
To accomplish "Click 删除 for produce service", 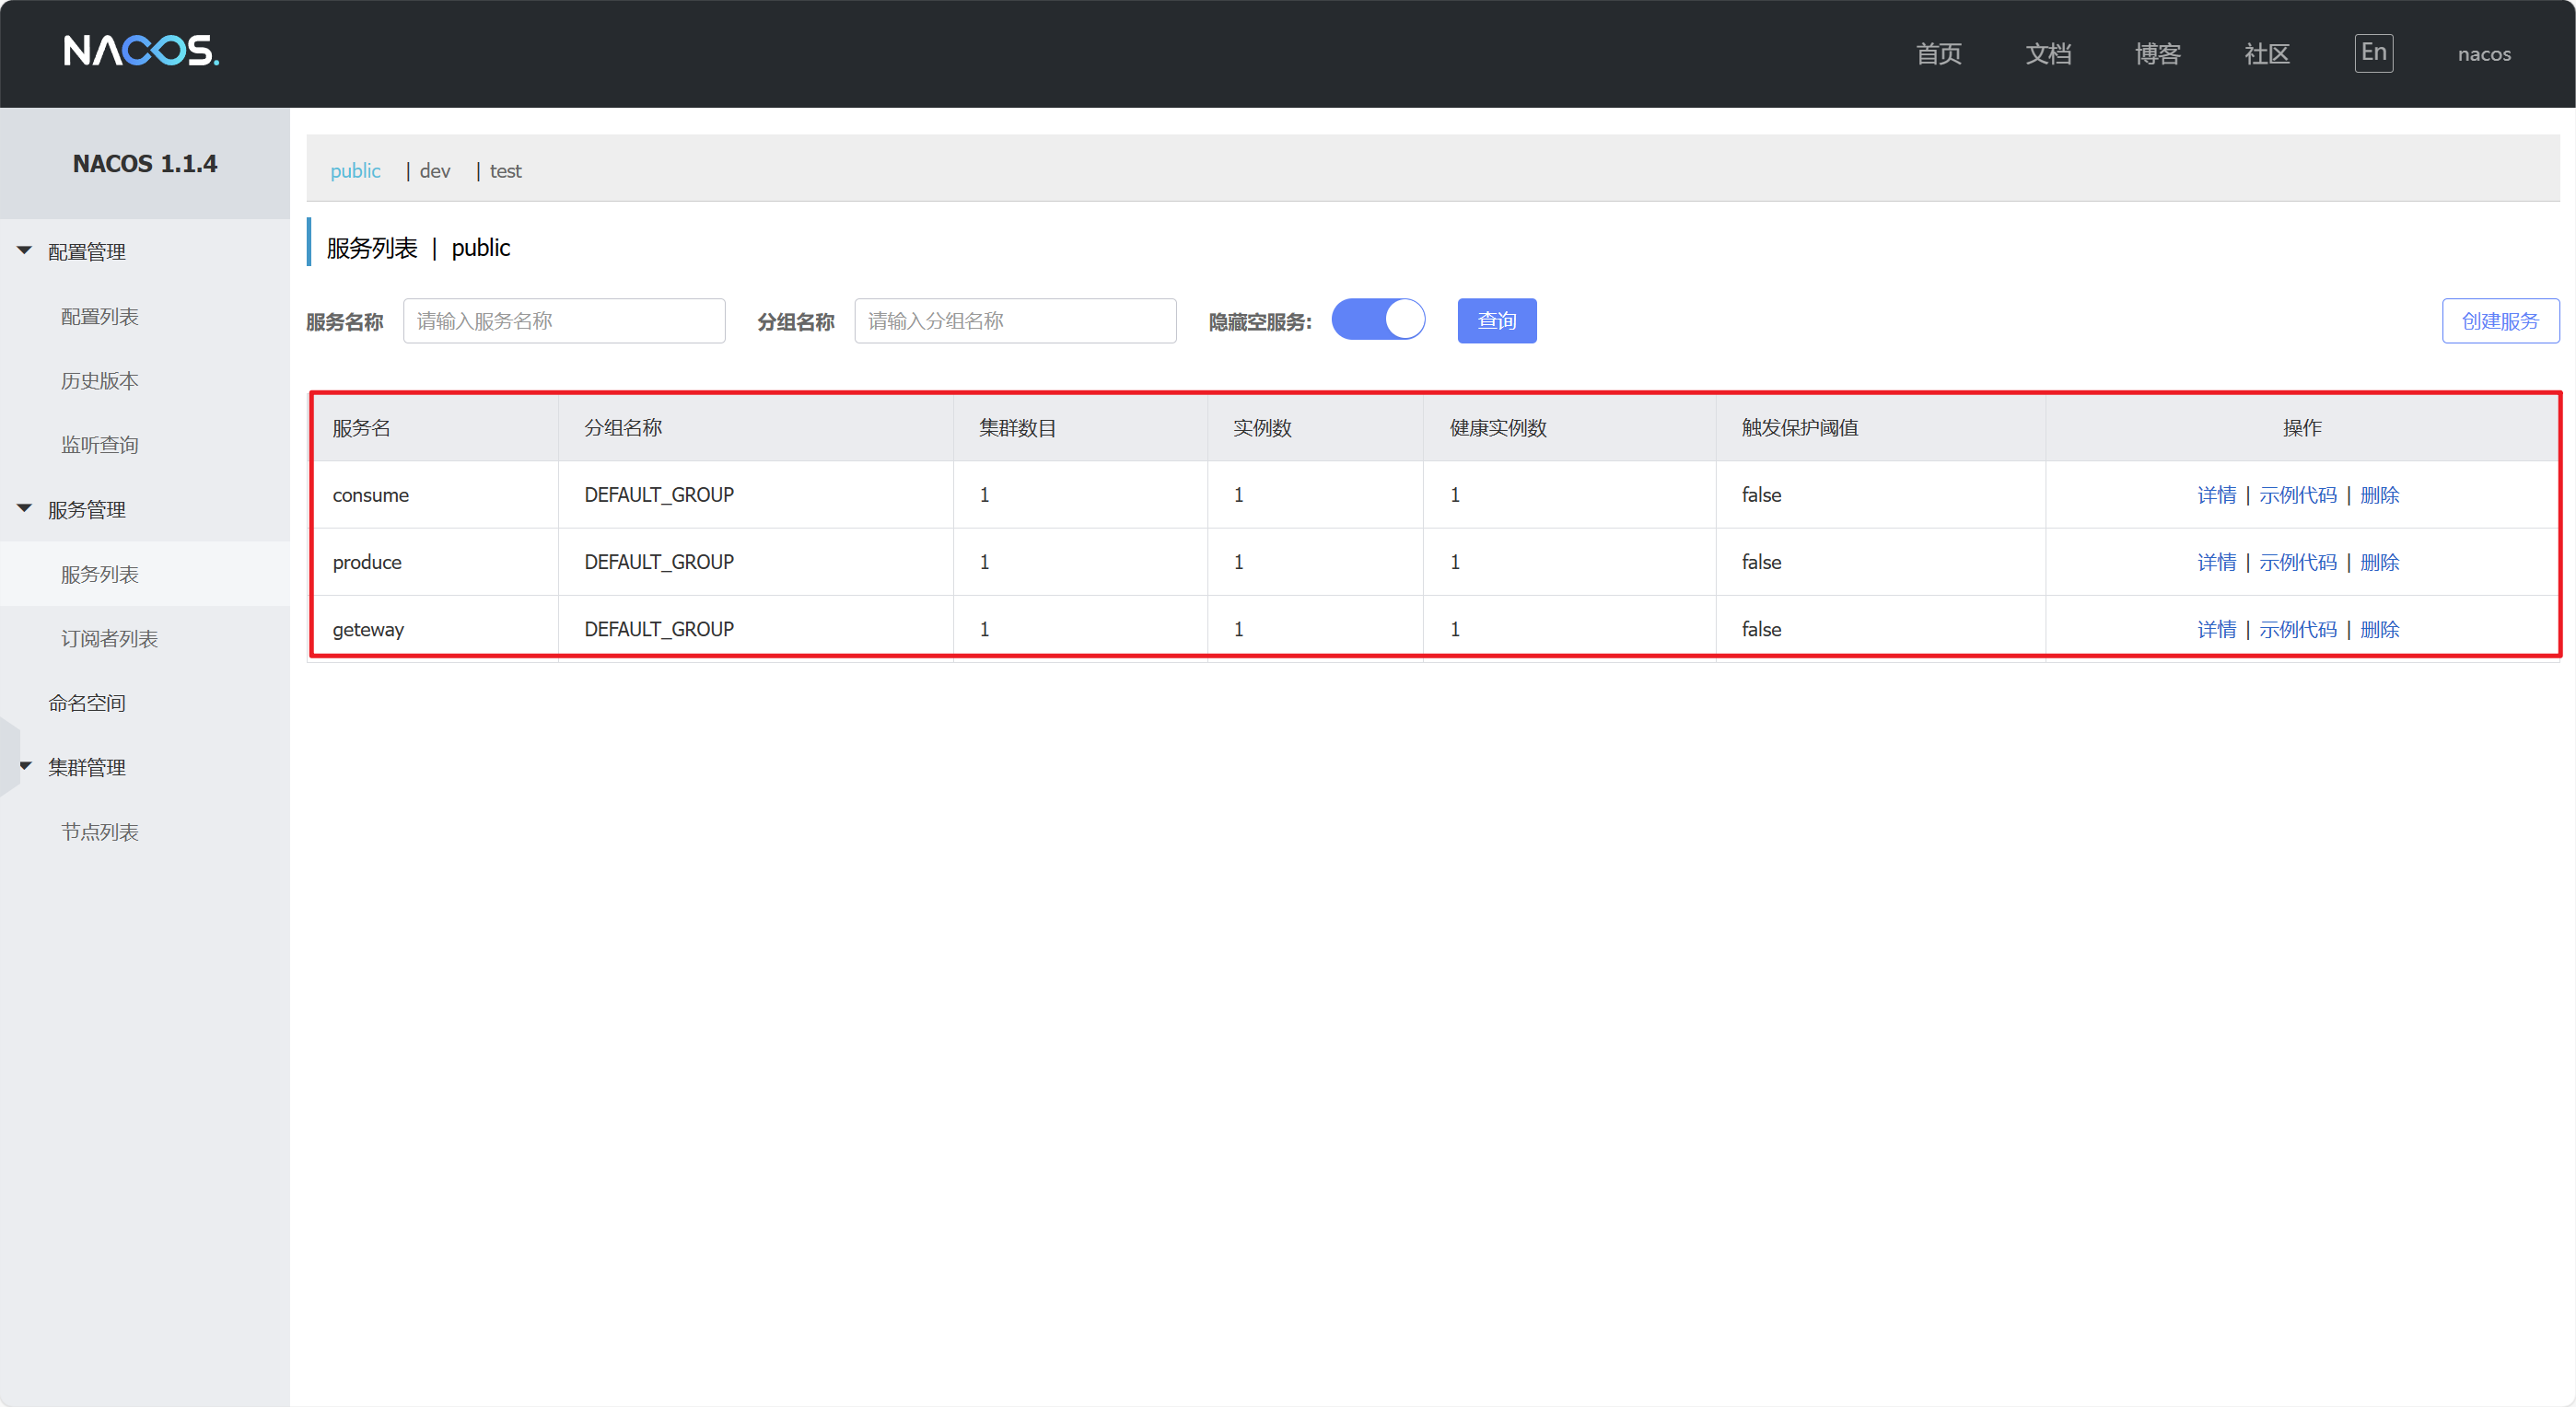I will point(2379,562).
